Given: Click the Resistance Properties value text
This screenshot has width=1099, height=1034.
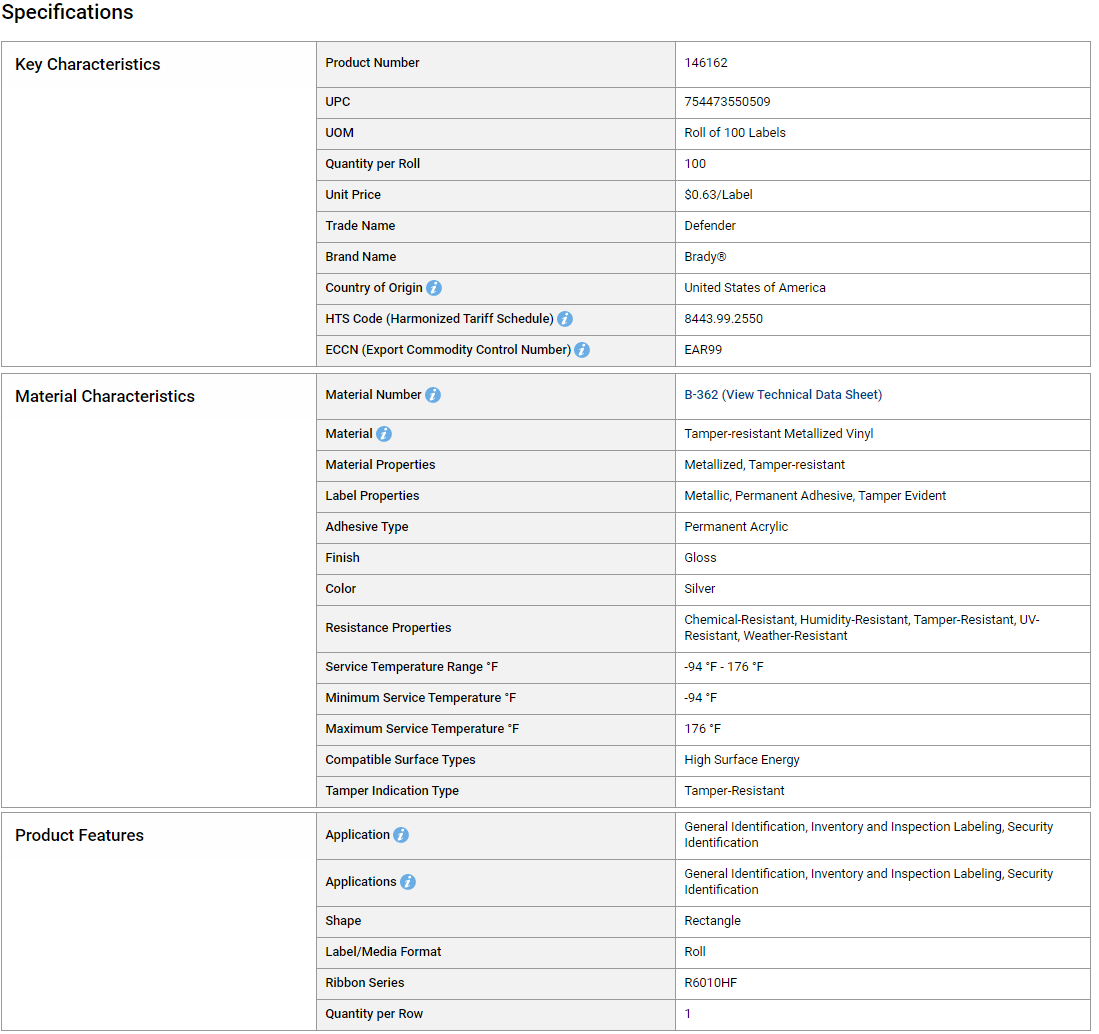Looking at the screenshot, I should pos(861,628).
